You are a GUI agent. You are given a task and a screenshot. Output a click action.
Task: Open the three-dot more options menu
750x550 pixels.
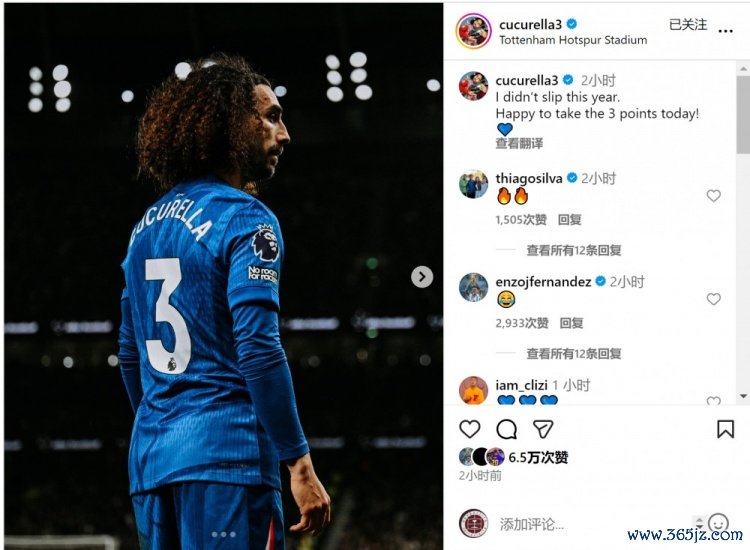tap(725, 31)
